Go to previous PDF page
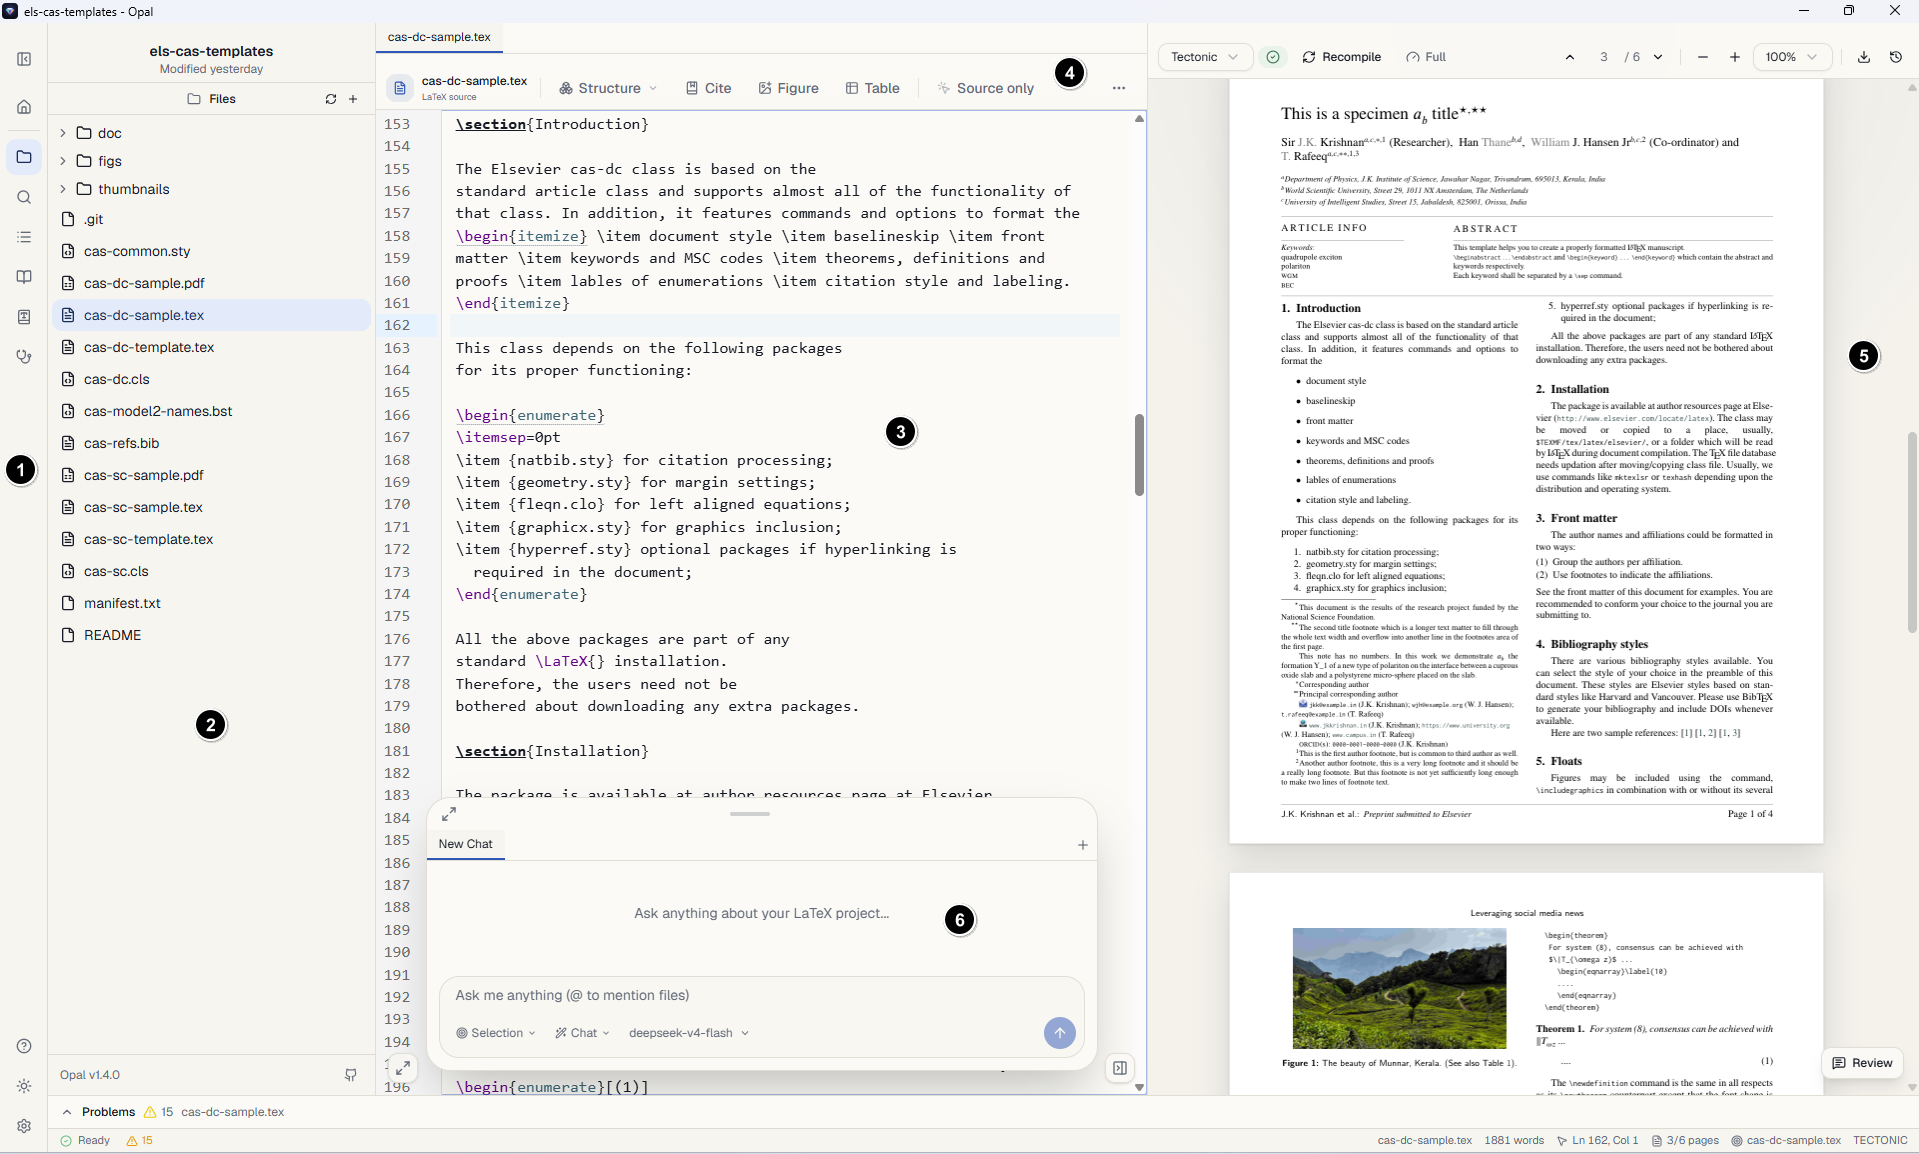This screenshot has width=1919, height=1154. click(1570, 57)
